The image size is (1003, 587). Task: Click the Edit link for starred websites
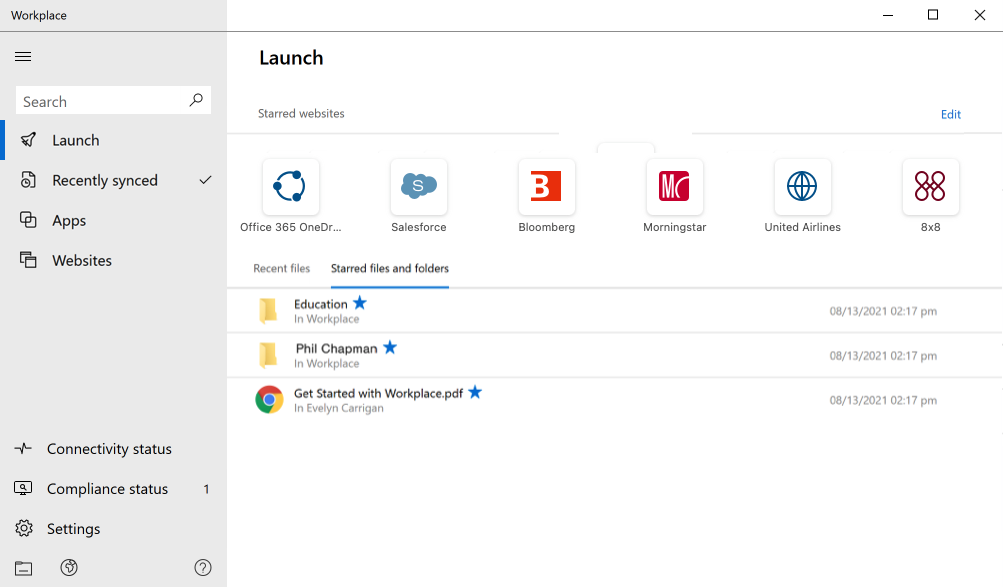coord(949,114)
